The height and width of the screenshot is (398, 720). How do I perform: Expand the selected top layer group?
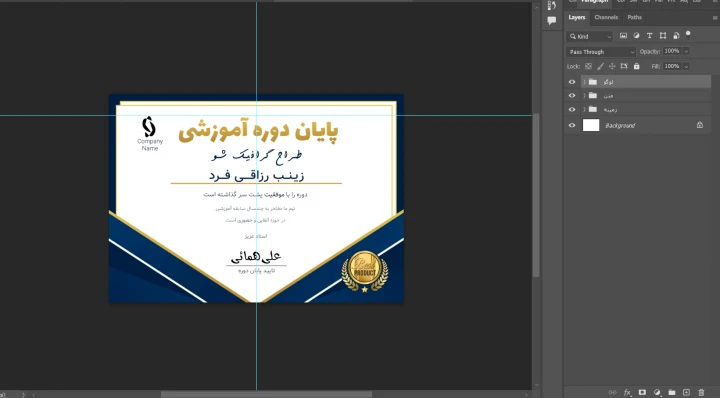coord(584,82)
